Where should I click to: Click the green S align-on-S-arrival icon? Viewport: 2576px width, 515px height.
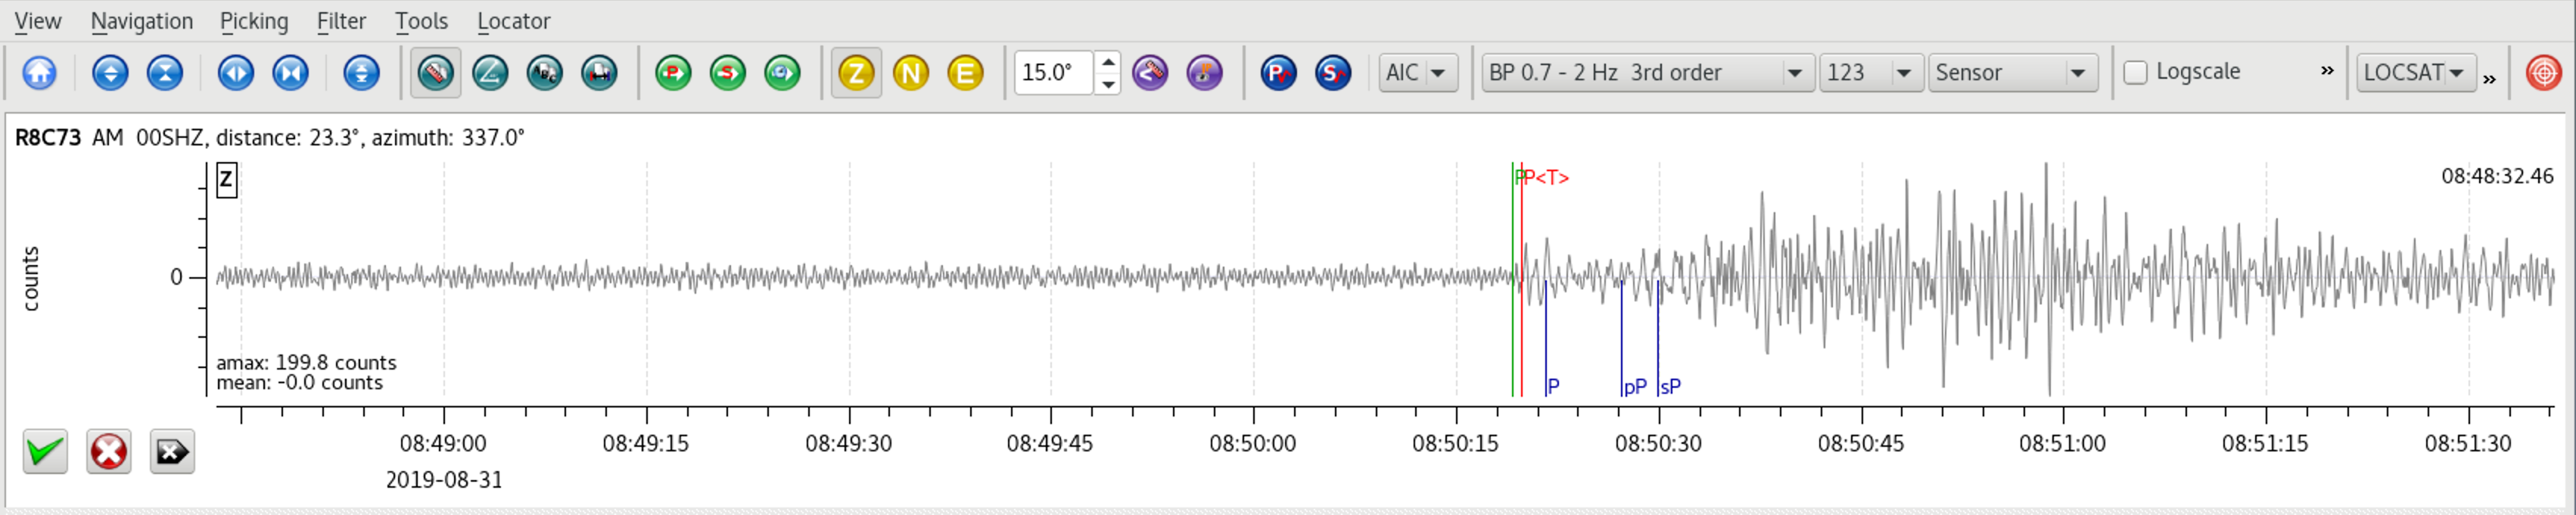click(x=728, y=73)
